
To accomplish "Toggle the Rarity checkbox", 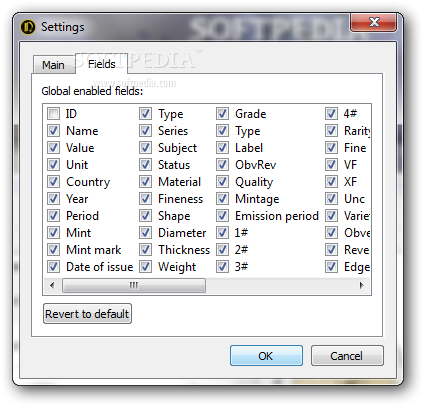I will coord(331,131).
